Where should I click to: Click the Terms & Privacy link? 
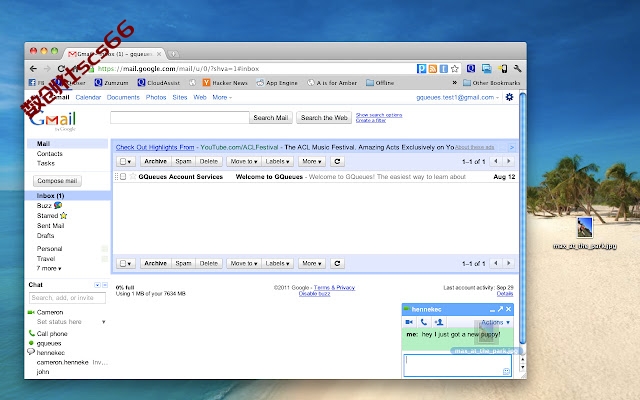click(x=334, y=287)
